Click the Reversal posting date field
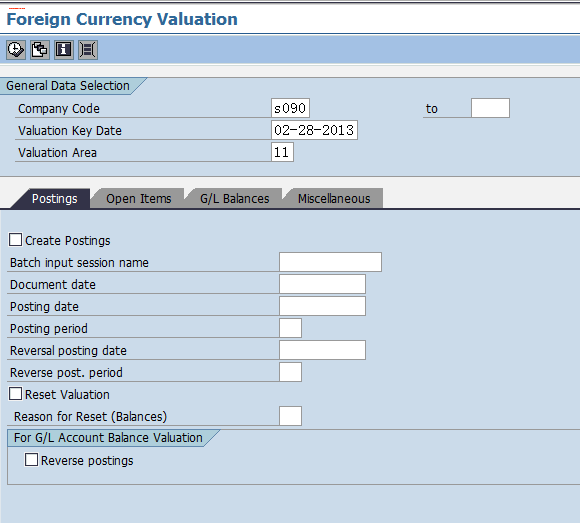 (323, 350)
